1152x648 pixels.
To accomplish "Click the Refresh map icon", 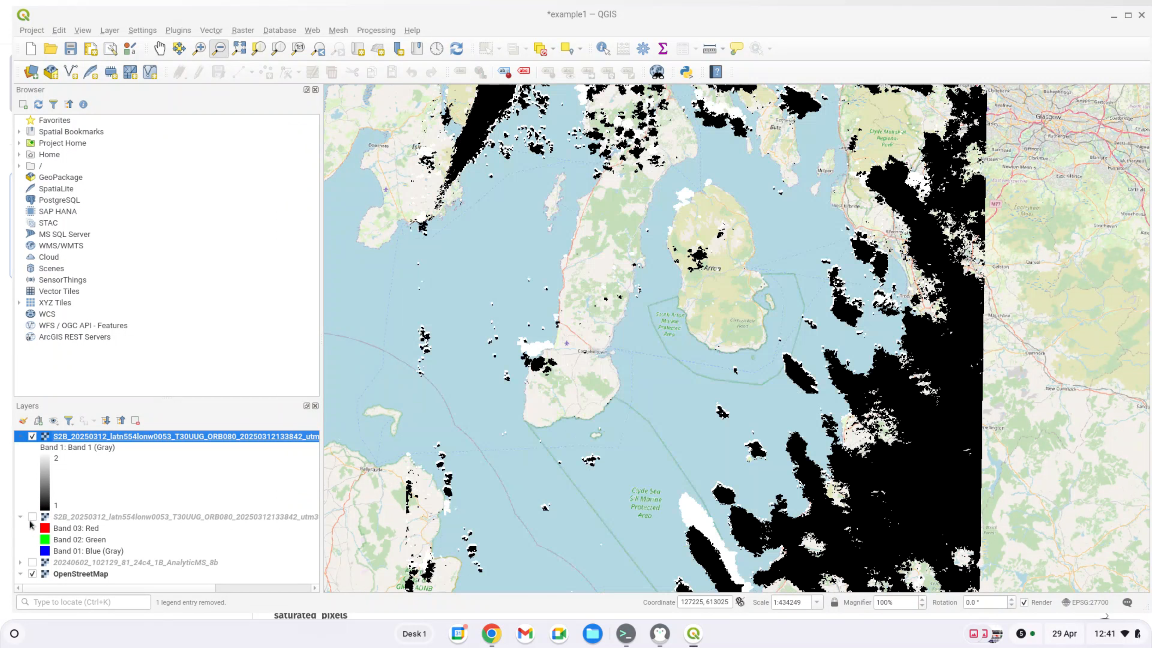I will pos(457,48).
